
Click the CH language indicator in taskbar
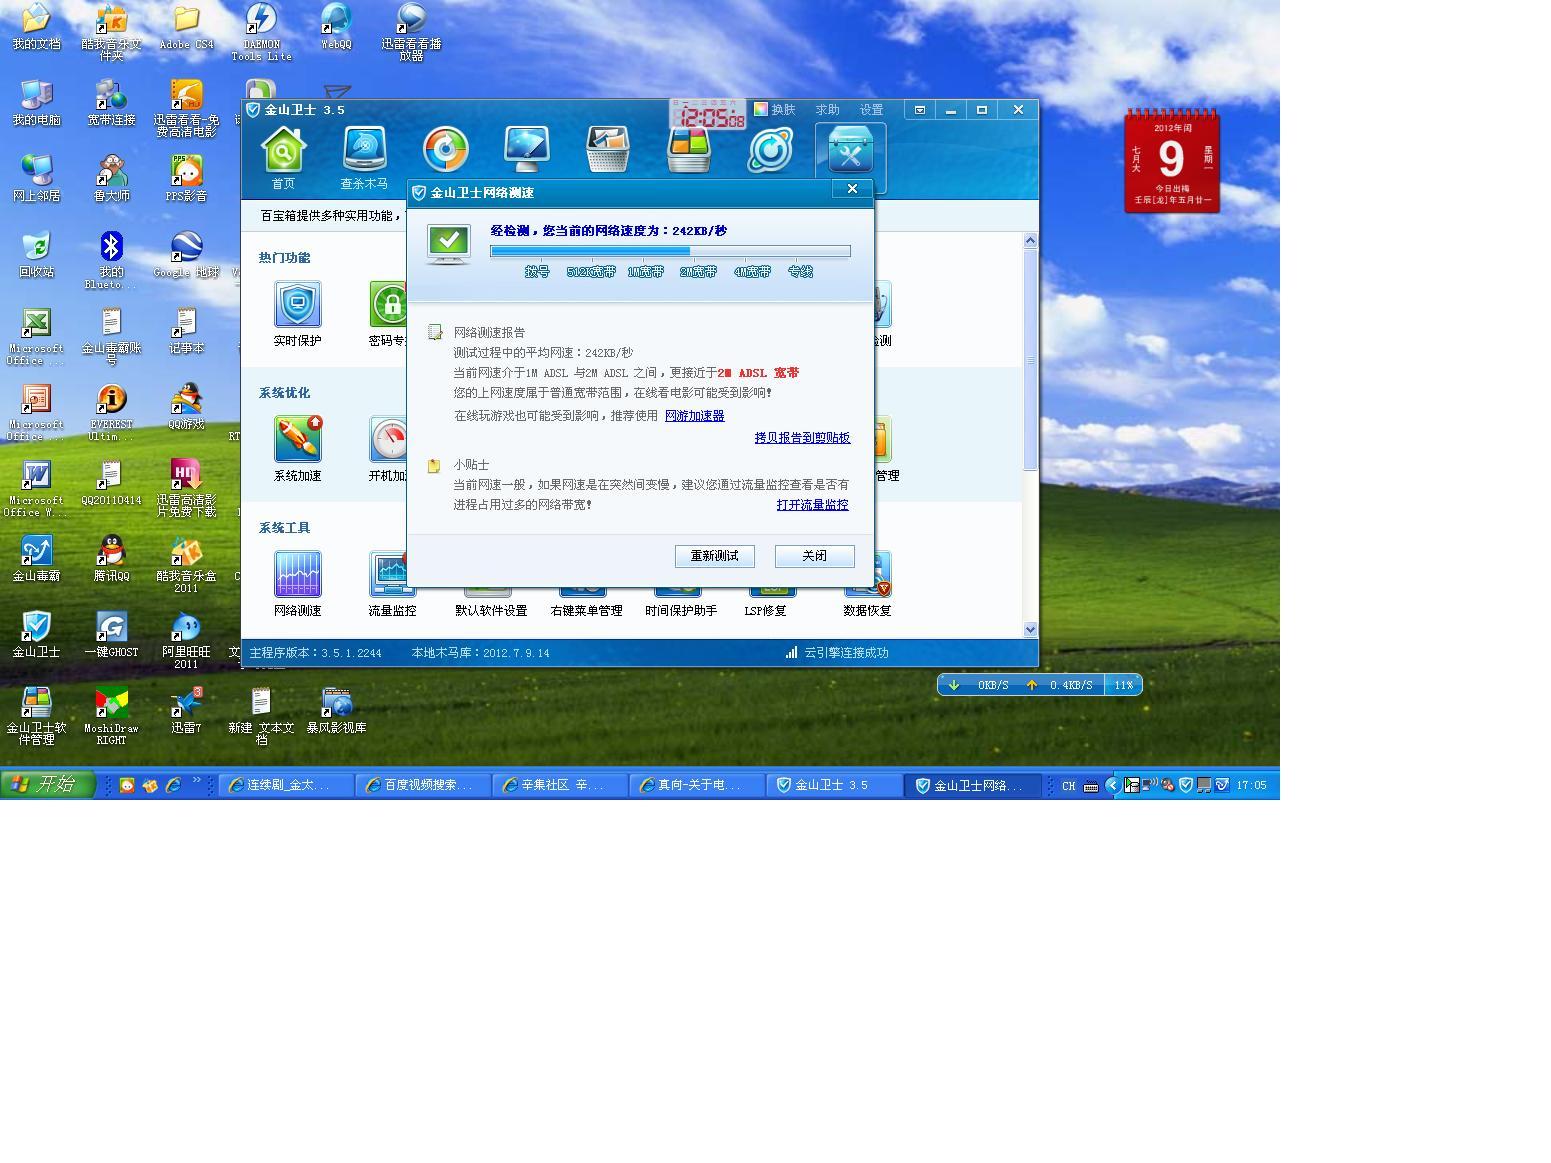pos(1068,786)
